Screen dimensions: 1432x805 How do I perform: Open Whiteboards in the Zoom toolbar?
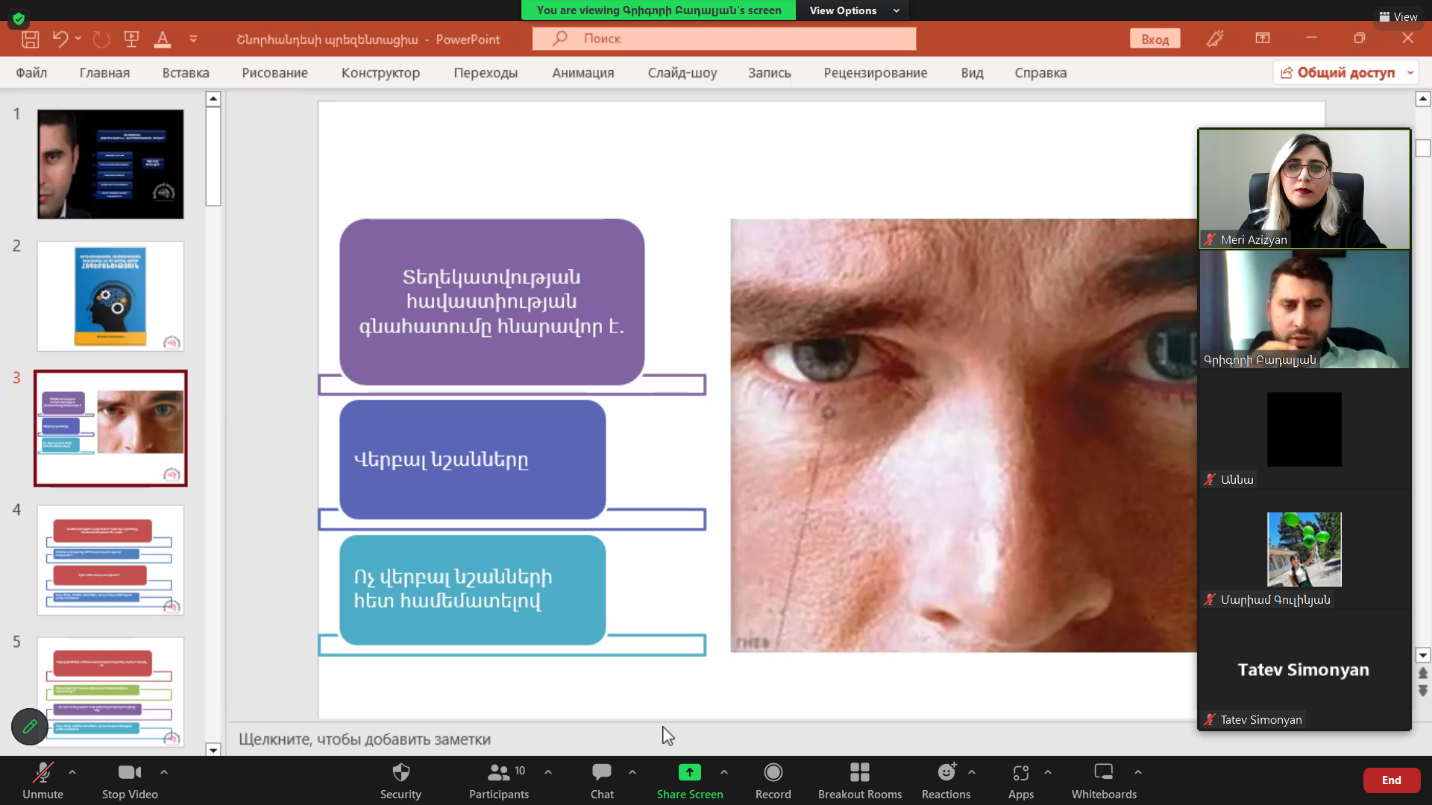[1103, 773]
